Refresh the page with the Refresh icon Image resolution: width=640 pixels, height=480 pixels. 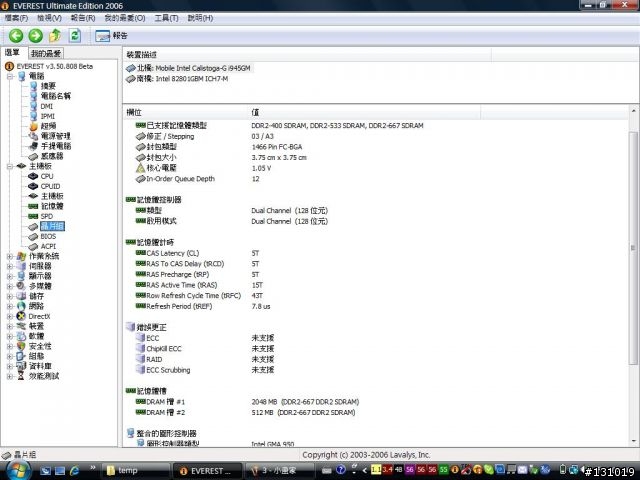[75, 36]
